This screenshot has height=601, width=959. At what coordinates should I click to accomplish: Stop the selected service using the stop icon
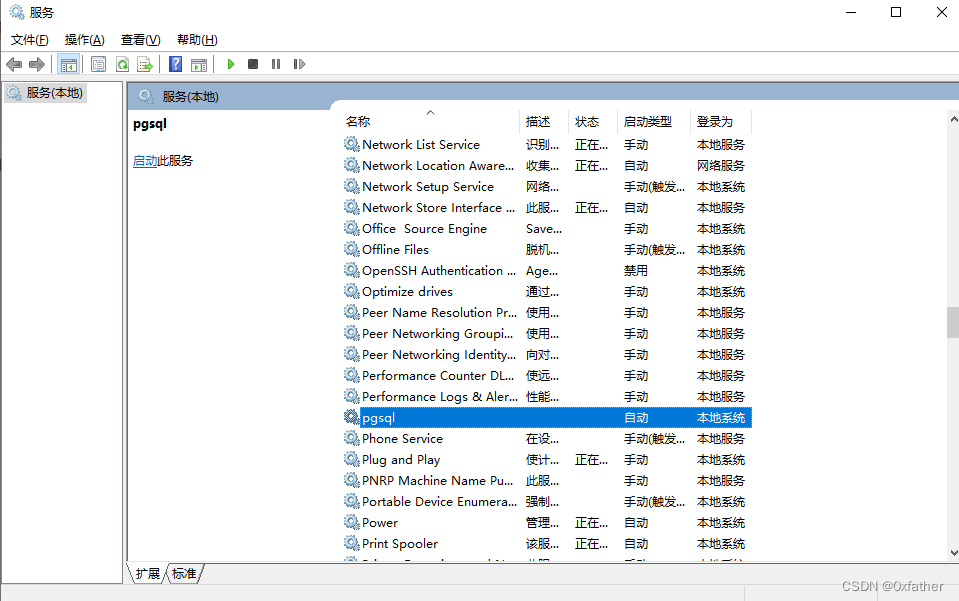(x=253, y=64)
